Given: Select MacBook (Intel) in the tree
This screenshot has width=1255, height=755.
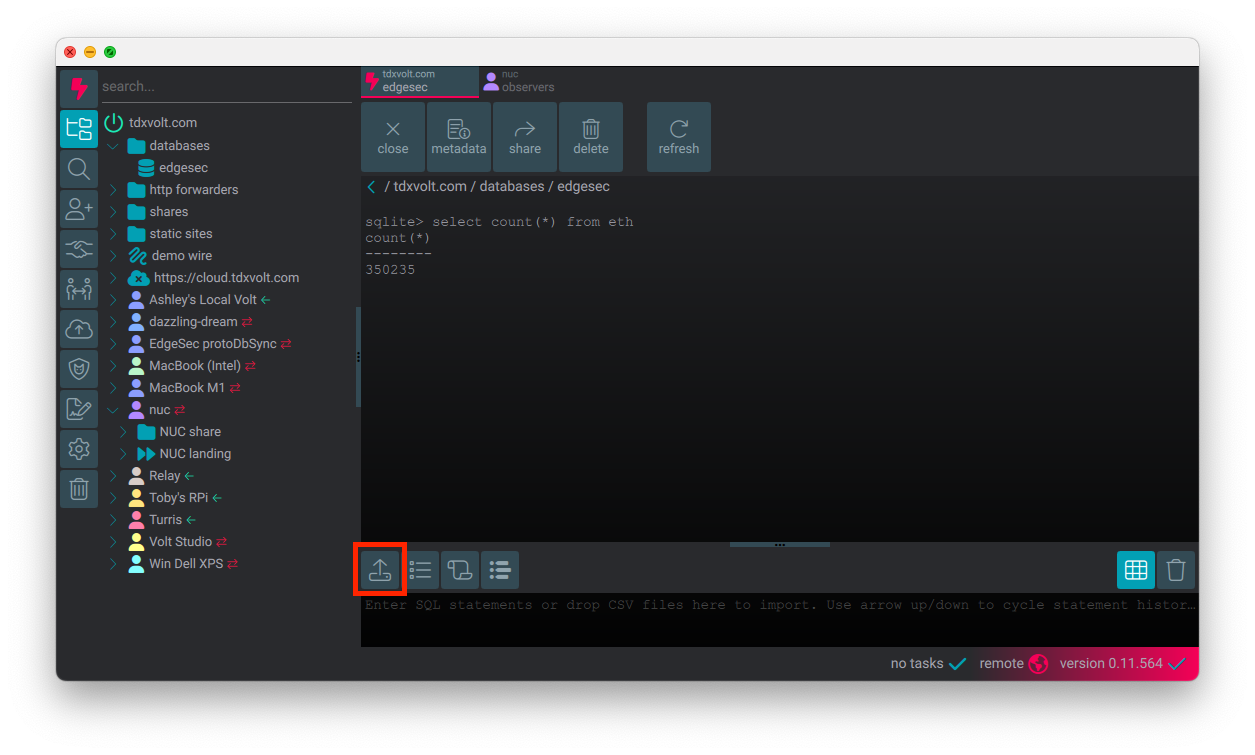Looking at the screenshot, I should (x=195, y=366).
